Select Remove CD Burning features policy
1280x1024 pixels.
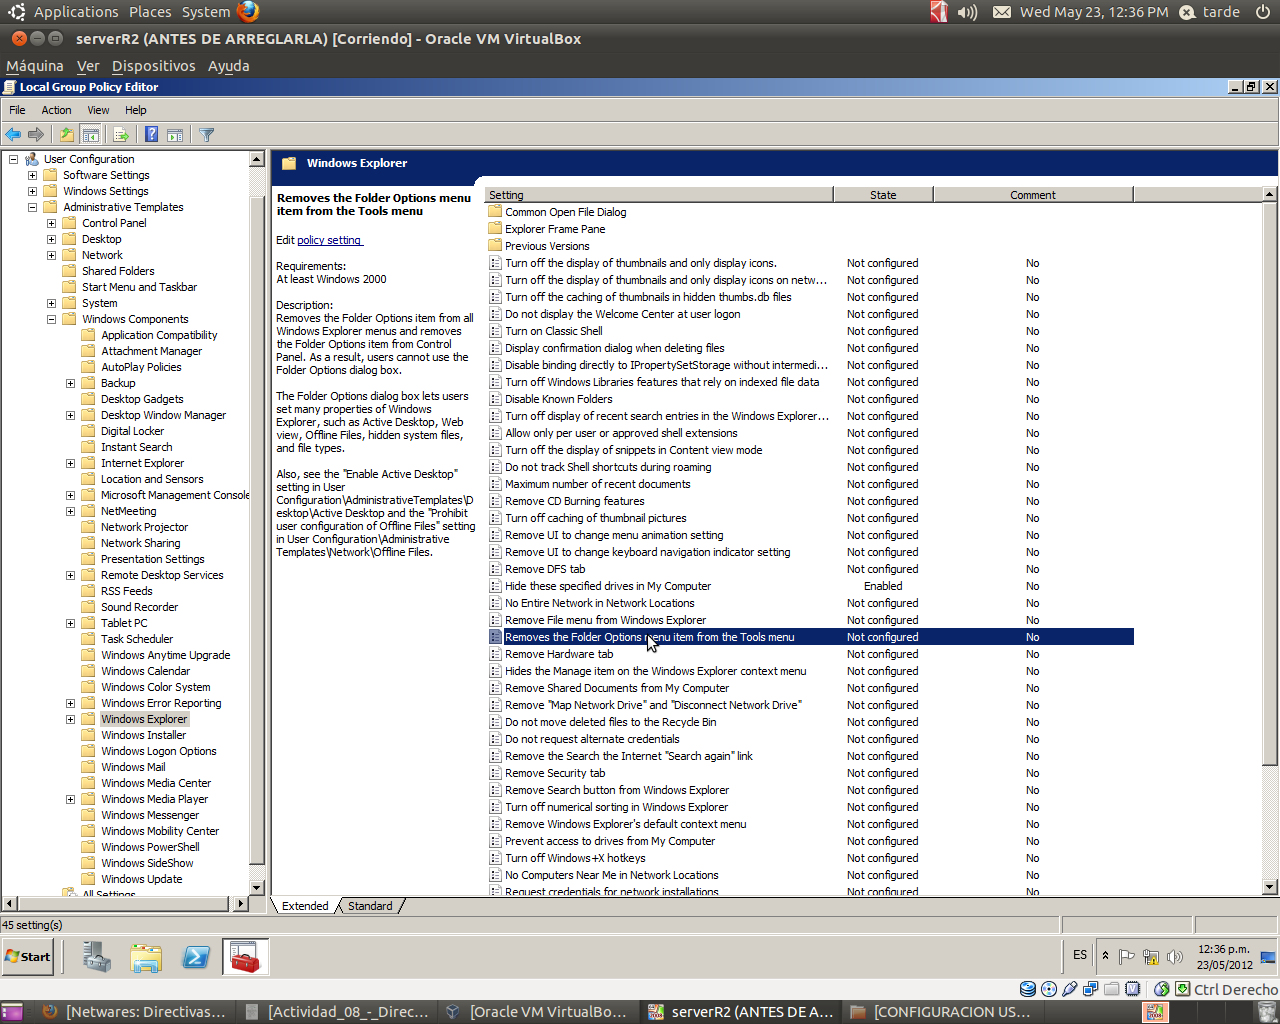click(574, 501)
